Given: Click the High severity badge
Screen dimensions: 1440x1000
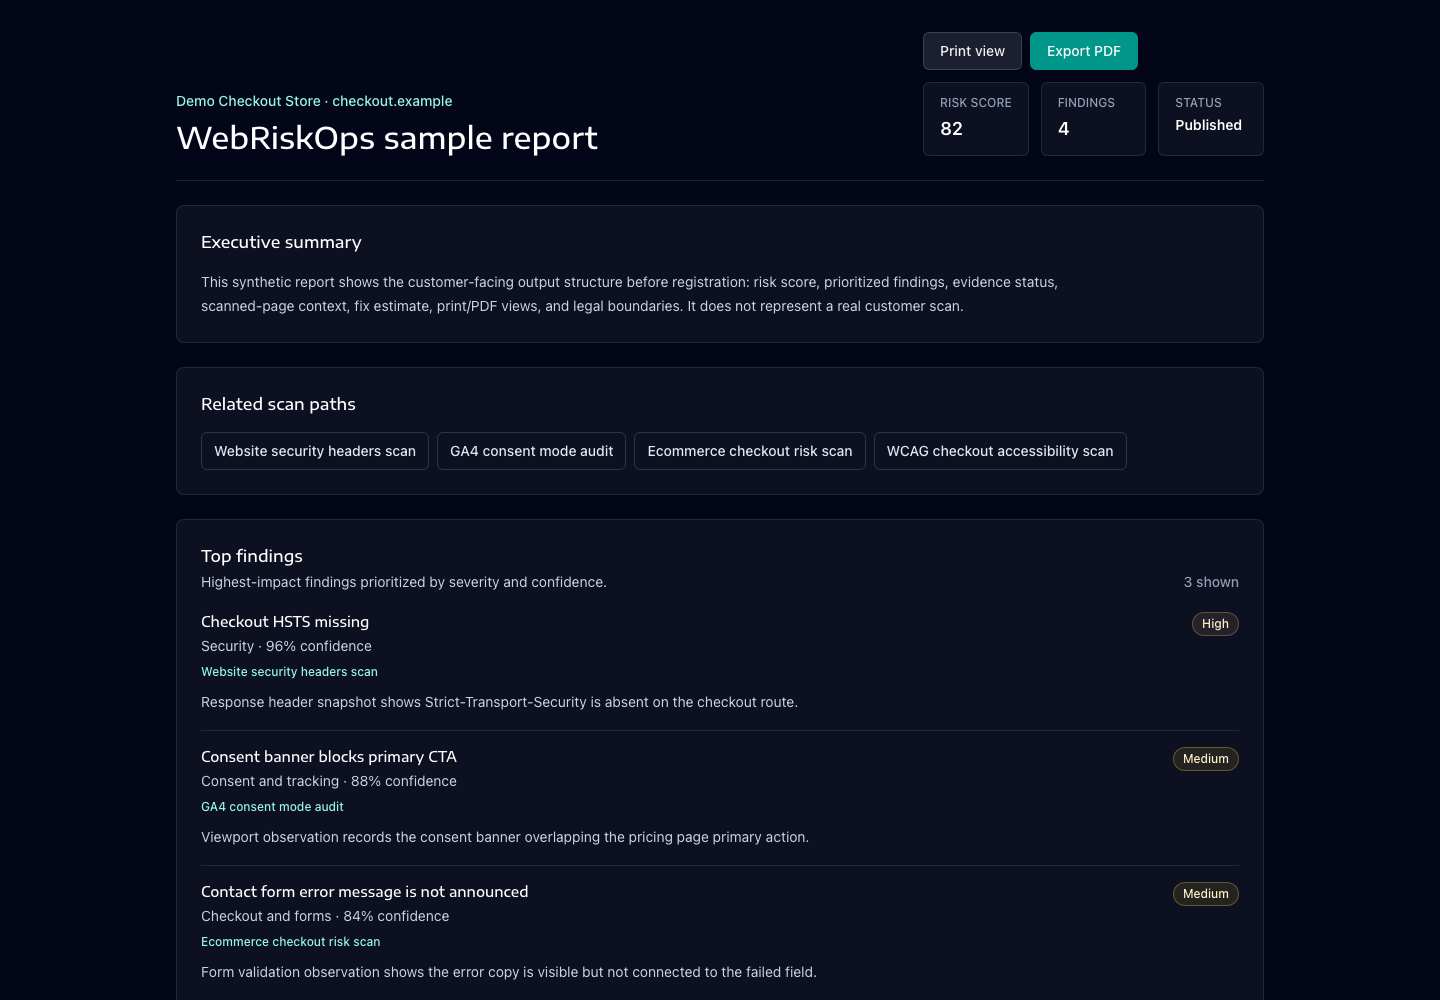Looking at the screenshot, I should point(1215,624).
